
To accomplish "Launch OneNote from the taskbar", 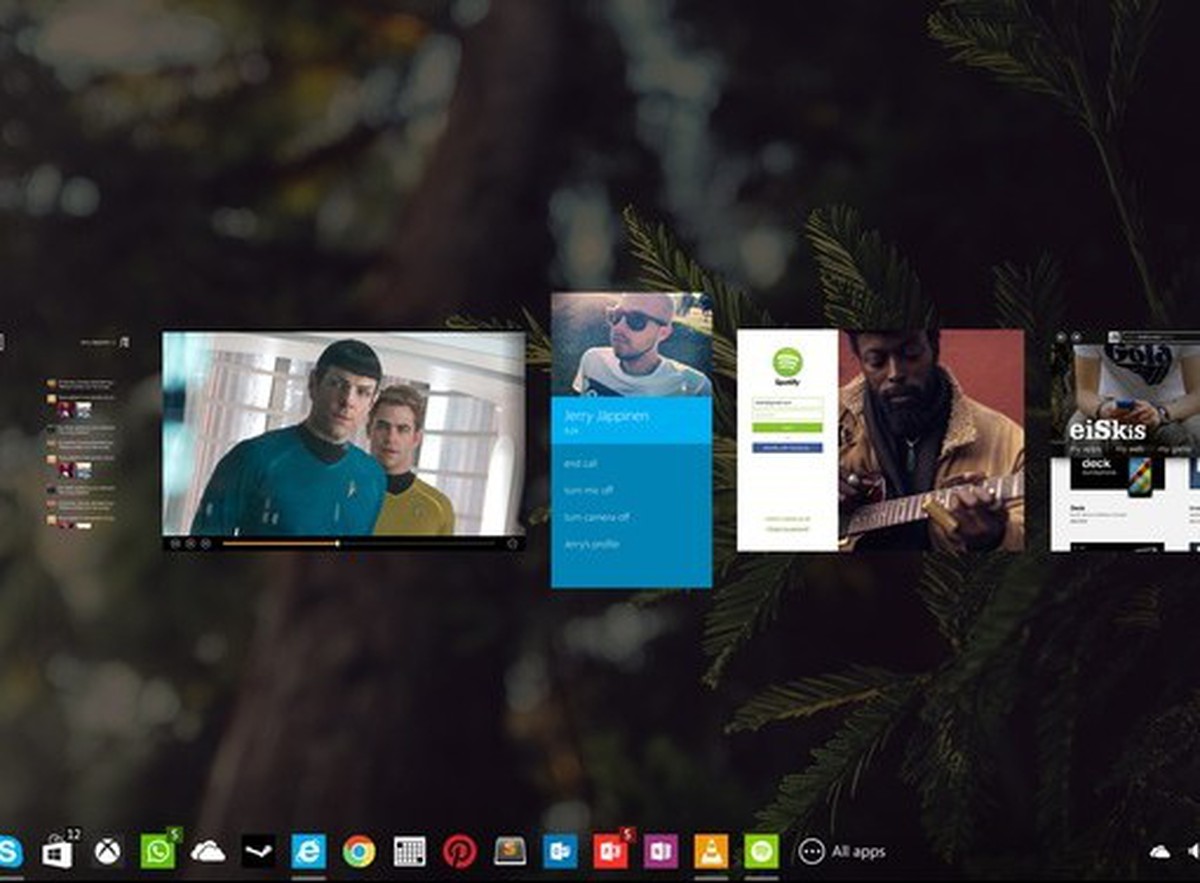I will (x=661, y=852).
